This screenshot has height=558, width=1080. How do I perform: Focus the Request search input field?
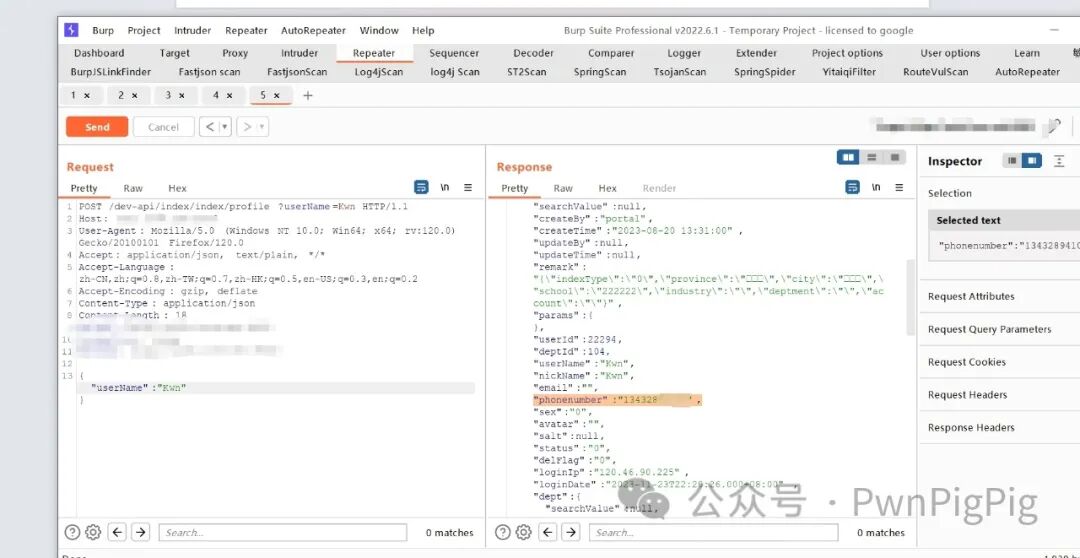282,532
